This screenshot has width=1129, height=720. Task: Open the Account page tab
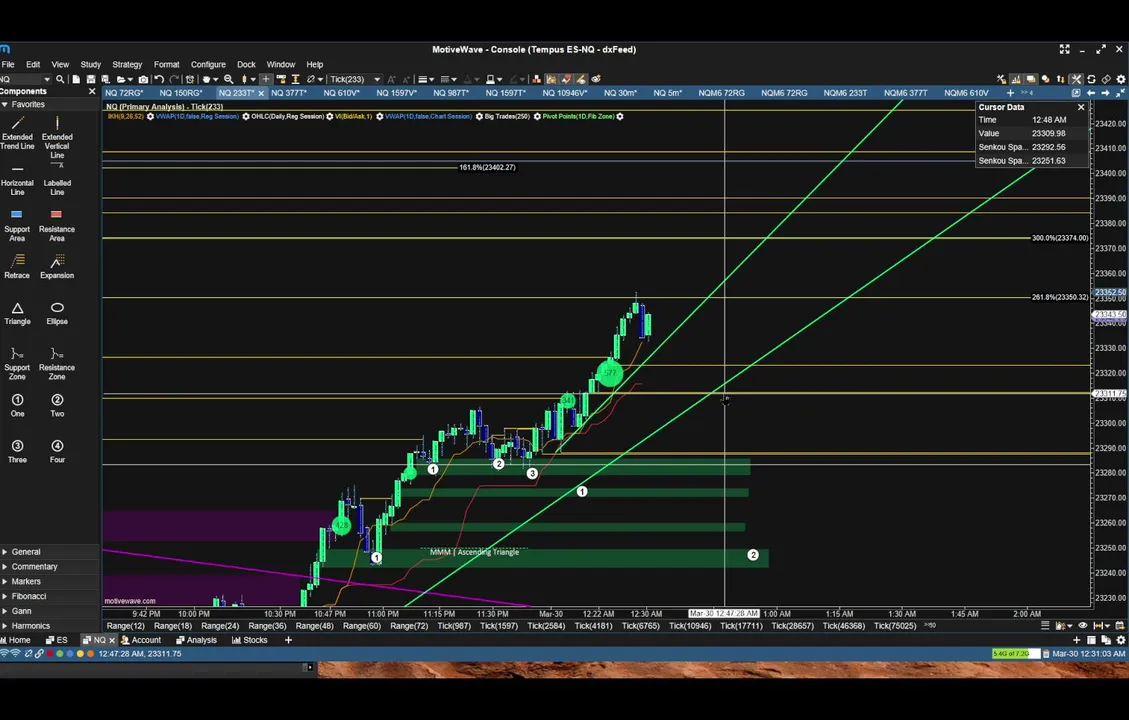pyautogui.click(x=141, y=640)
